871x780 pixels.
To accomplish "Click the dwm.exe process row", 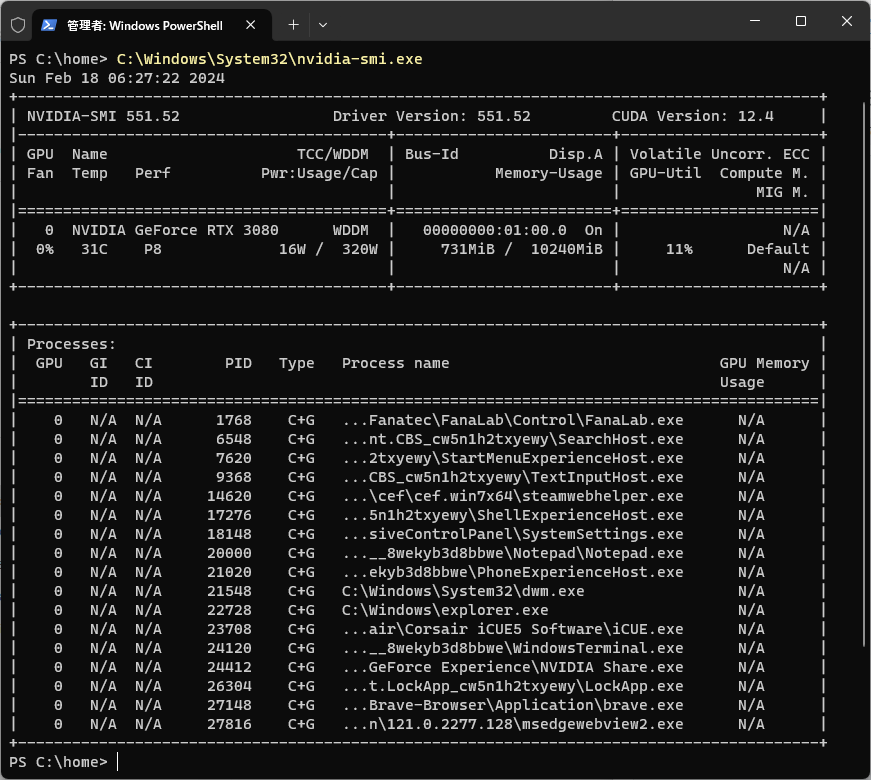I will [417, 591].
